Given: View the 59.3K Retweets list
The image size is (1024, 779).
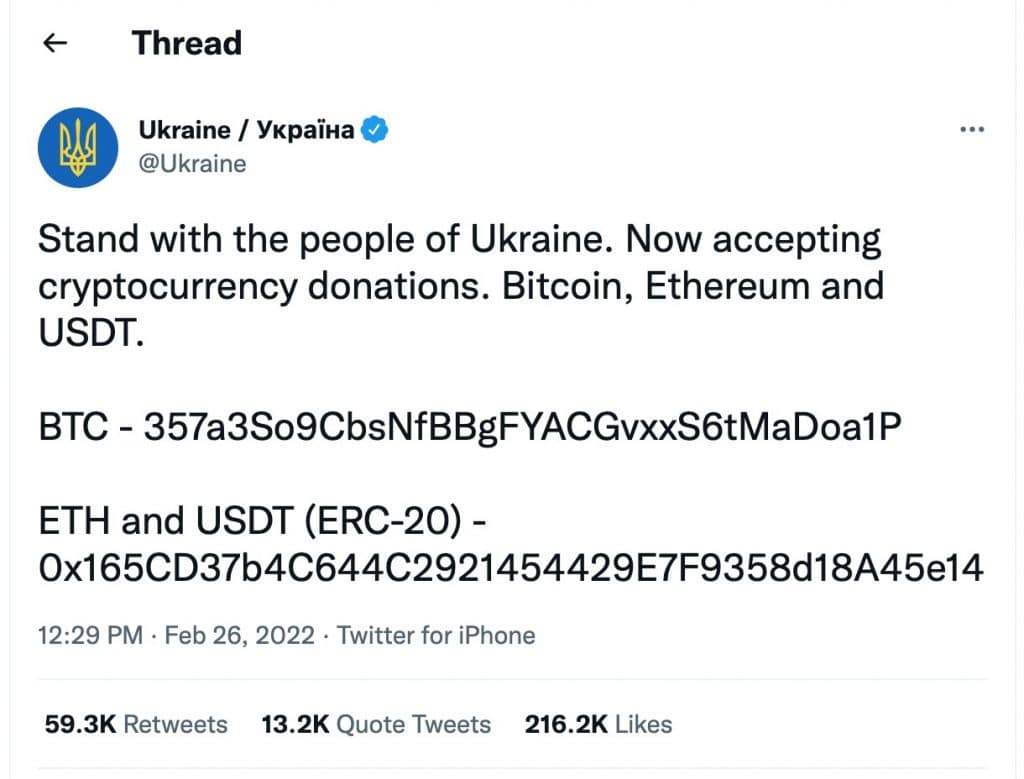Looking at the screenshot, I should 136,724.
